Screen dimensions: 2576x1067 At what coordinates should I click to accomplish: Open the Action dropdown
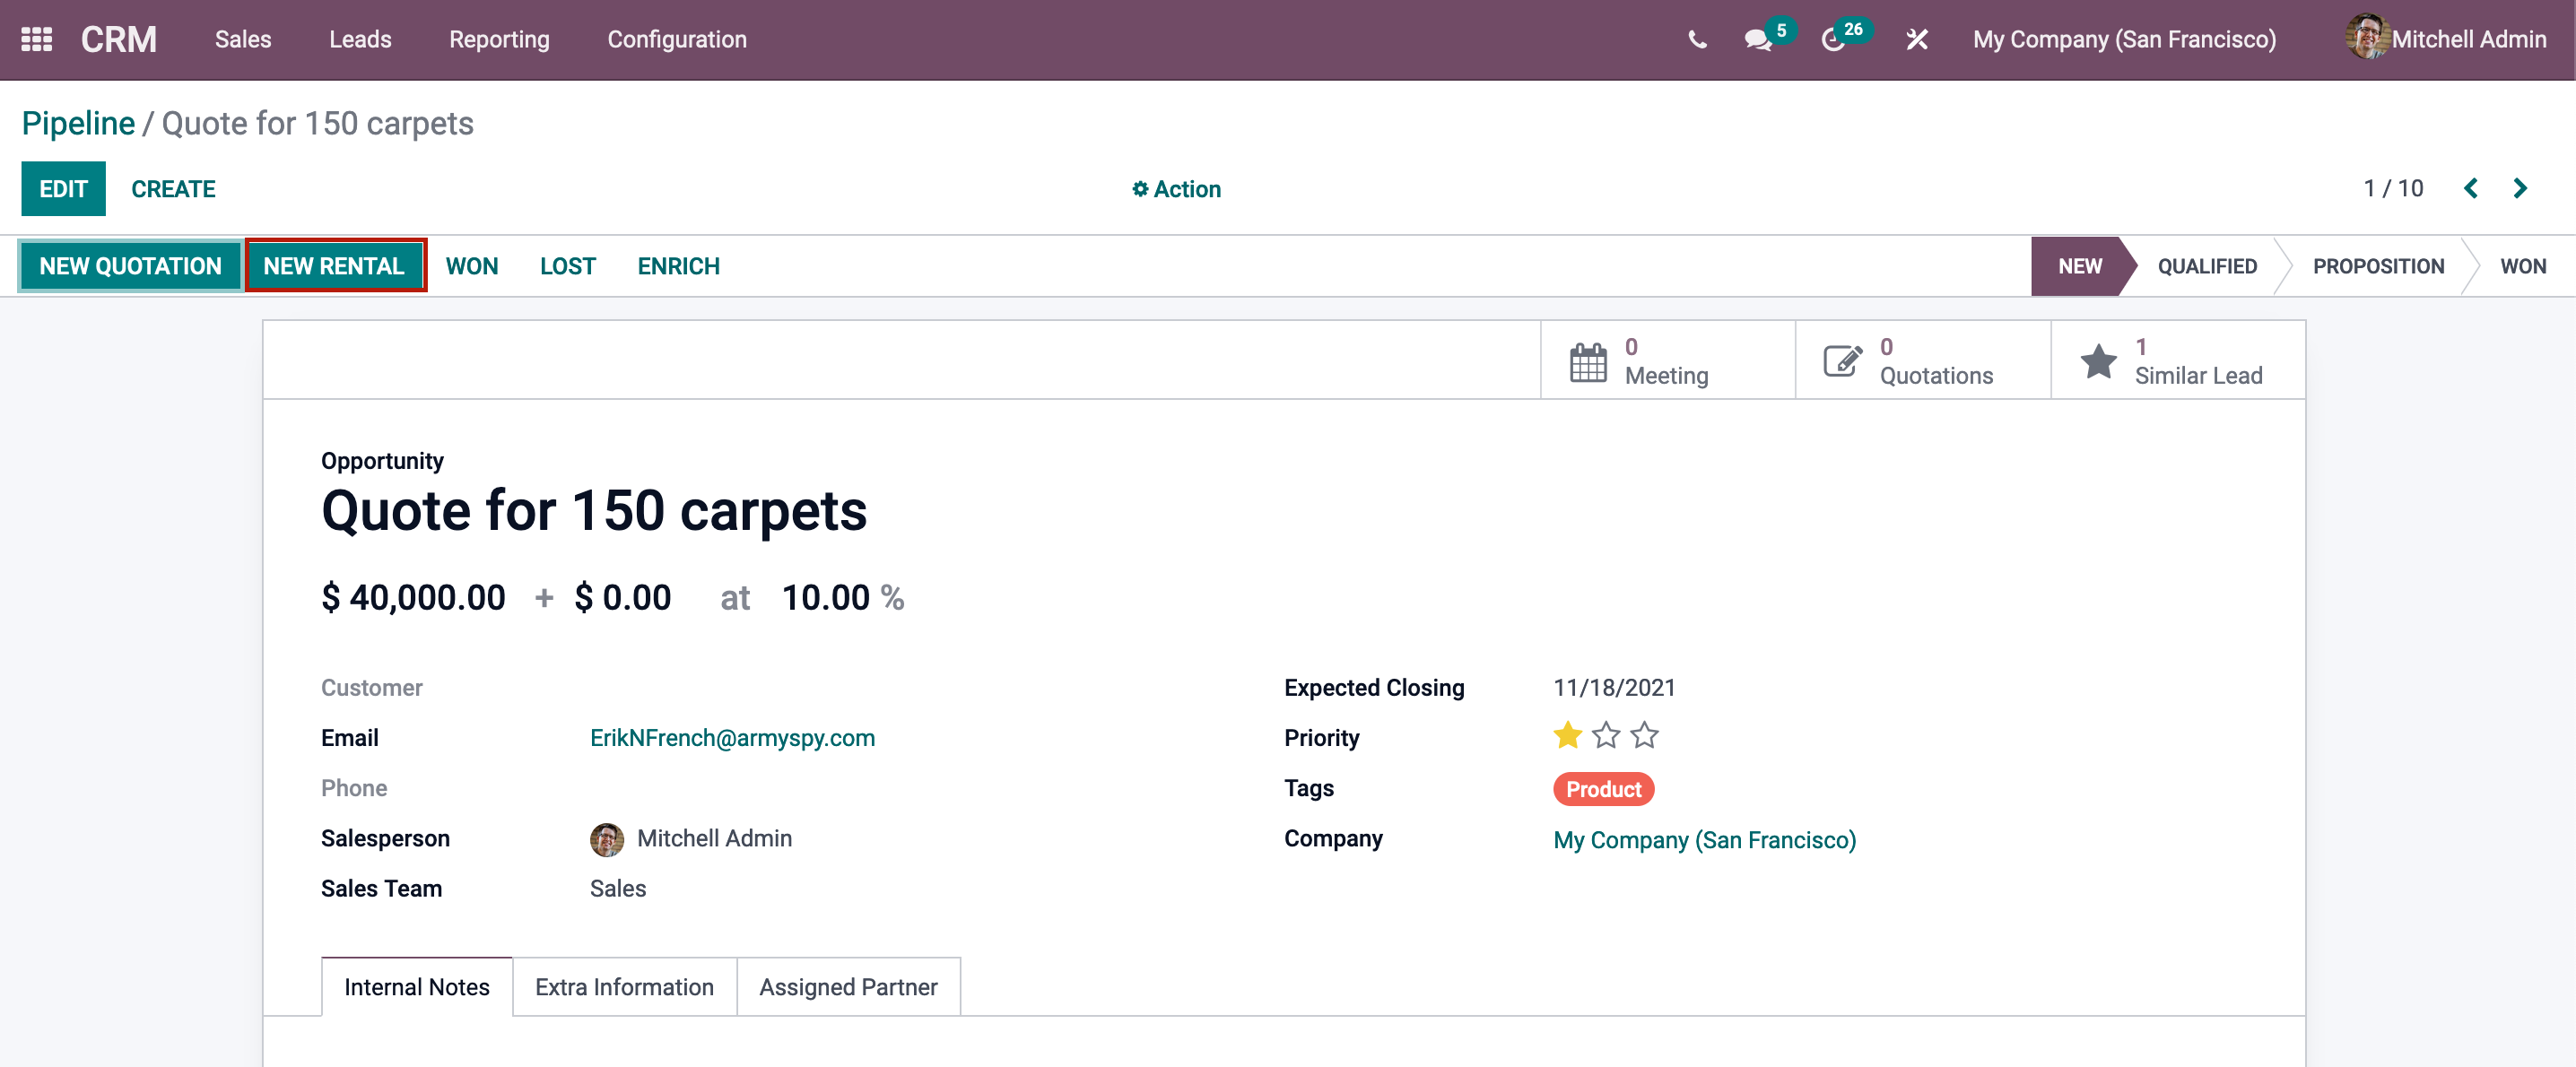(x=1176, y=189)
